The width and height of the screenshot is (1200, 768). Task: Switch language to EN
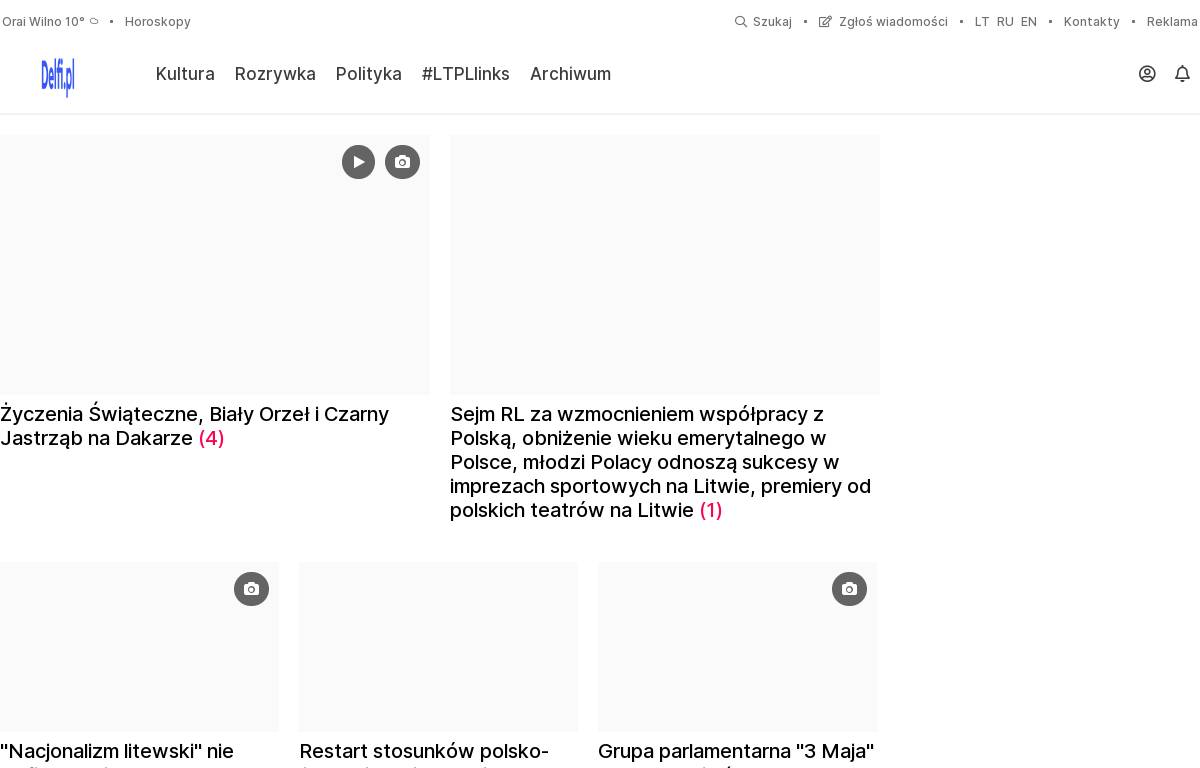tap(1029, 22)
